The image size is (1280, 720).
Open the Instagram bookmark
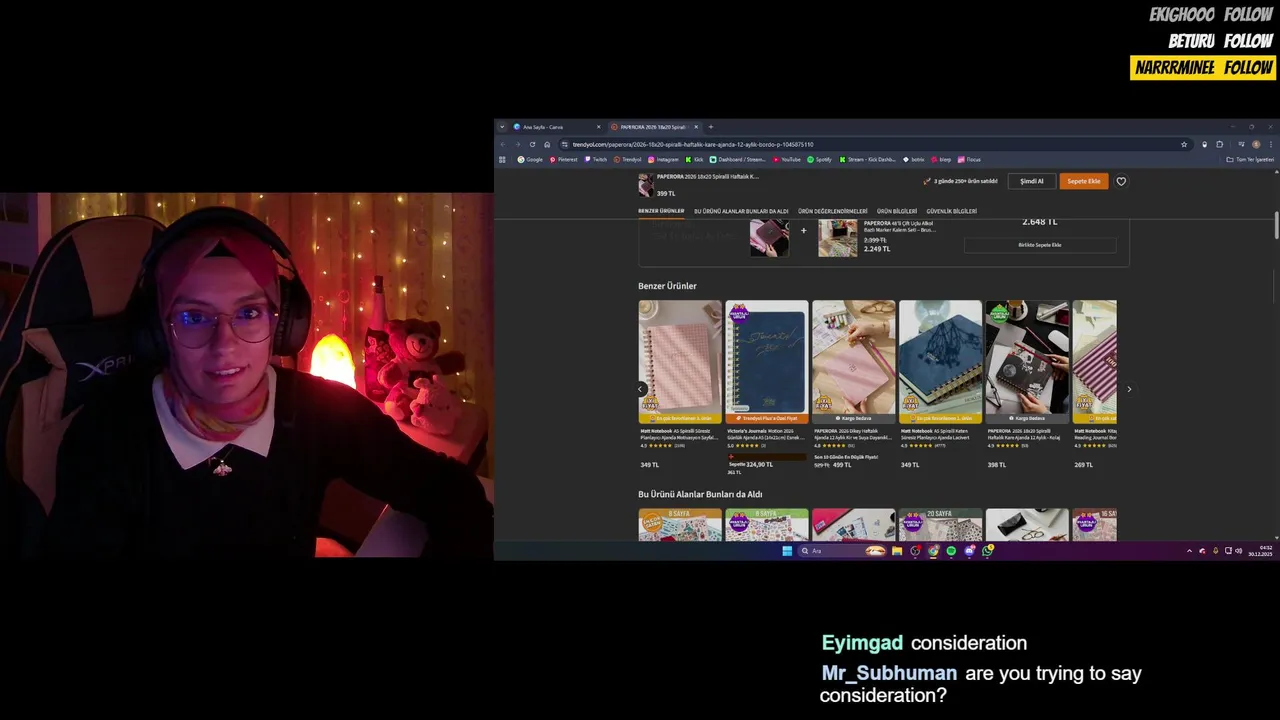[x=663, y=159]
